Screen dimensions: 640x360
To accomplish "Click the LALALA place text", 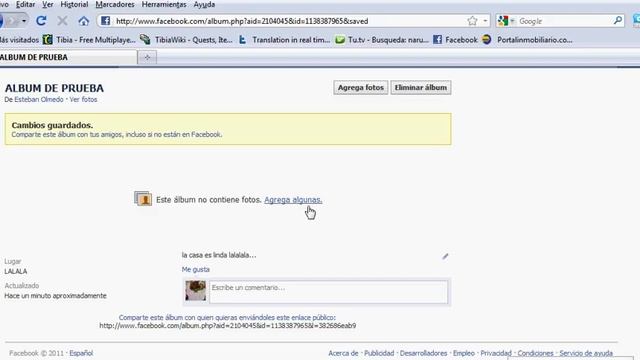I will tap(16, 271).
